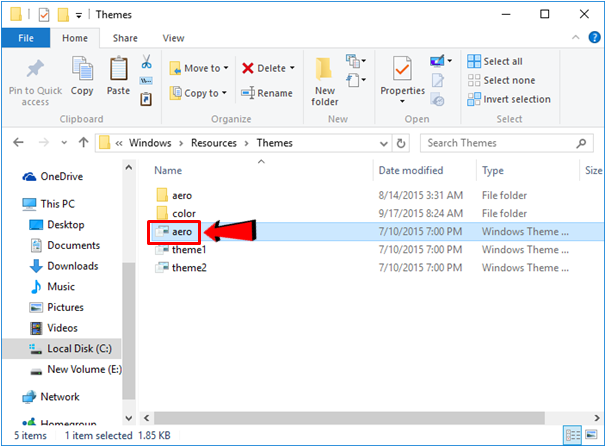
Task: Open the Open-with dropdown arrow
Action: tap(449, 61)
